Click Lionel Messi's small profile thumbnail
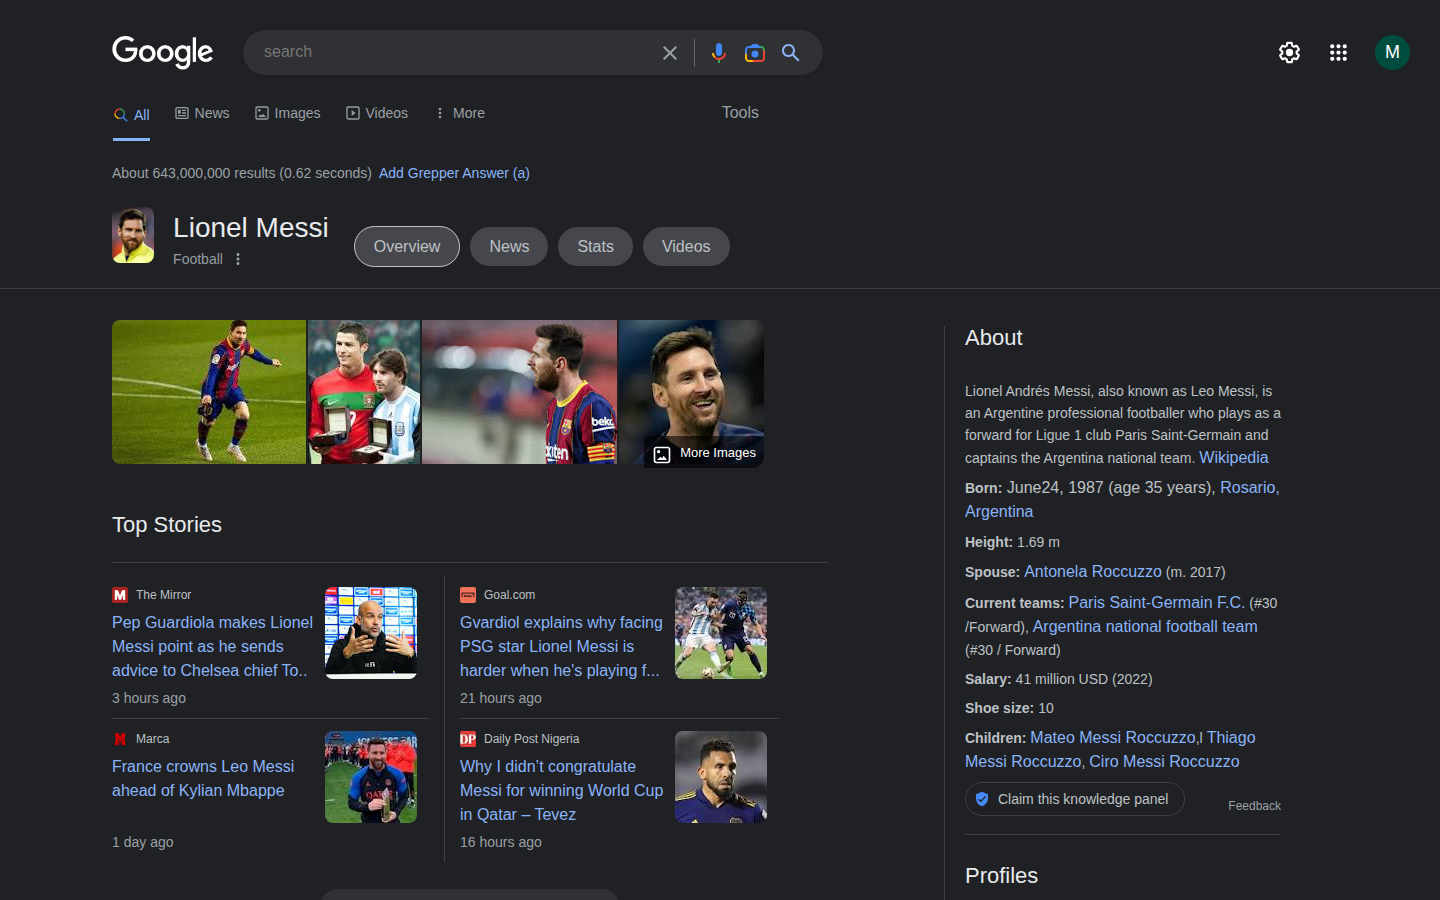This screenshot has height=900, width=1440. click(133, 236)
